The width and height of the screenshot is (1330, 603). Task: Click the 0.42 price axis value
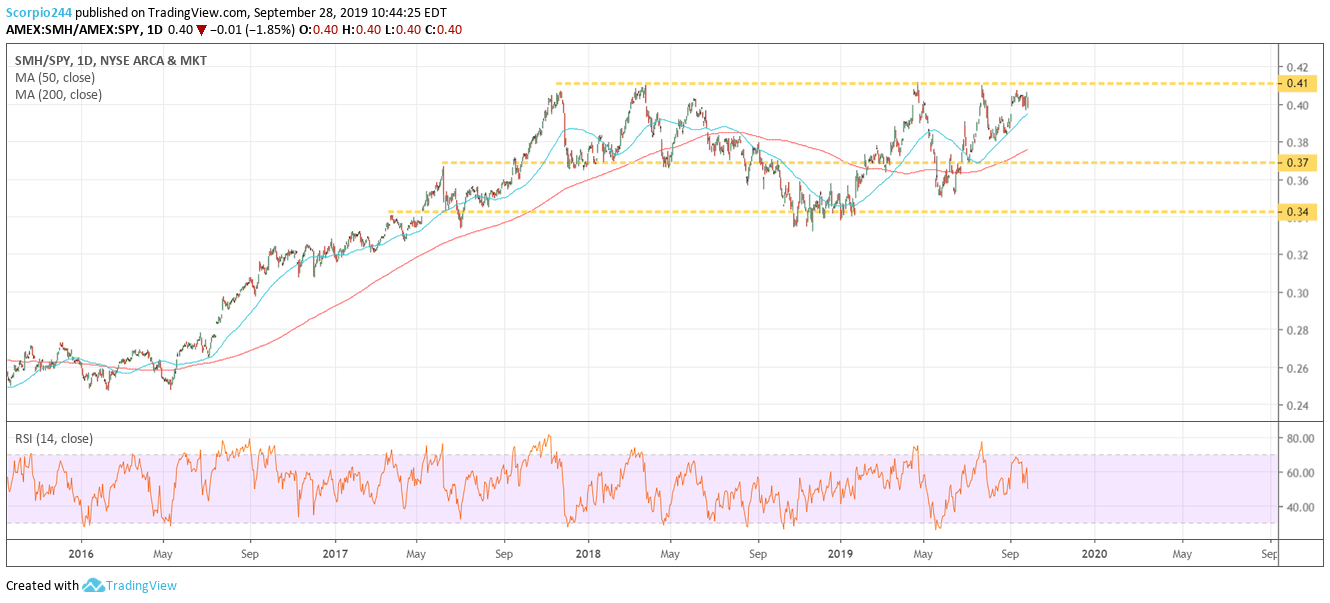(x=1300, y=67)
